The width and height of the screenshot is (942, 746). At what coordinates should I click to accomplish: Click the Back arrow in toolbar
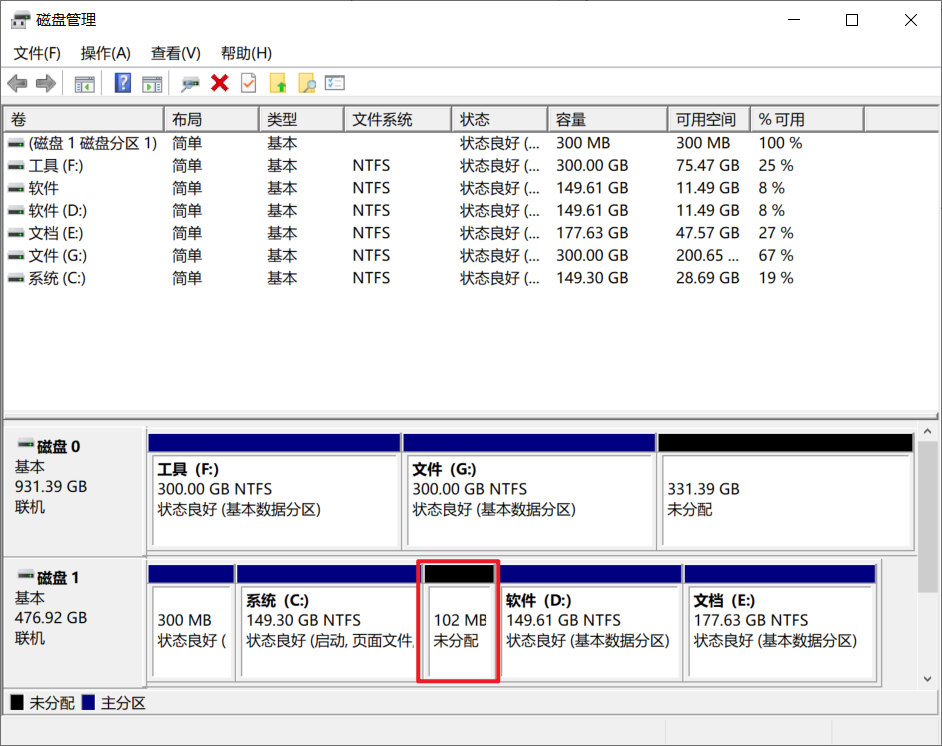17,84
